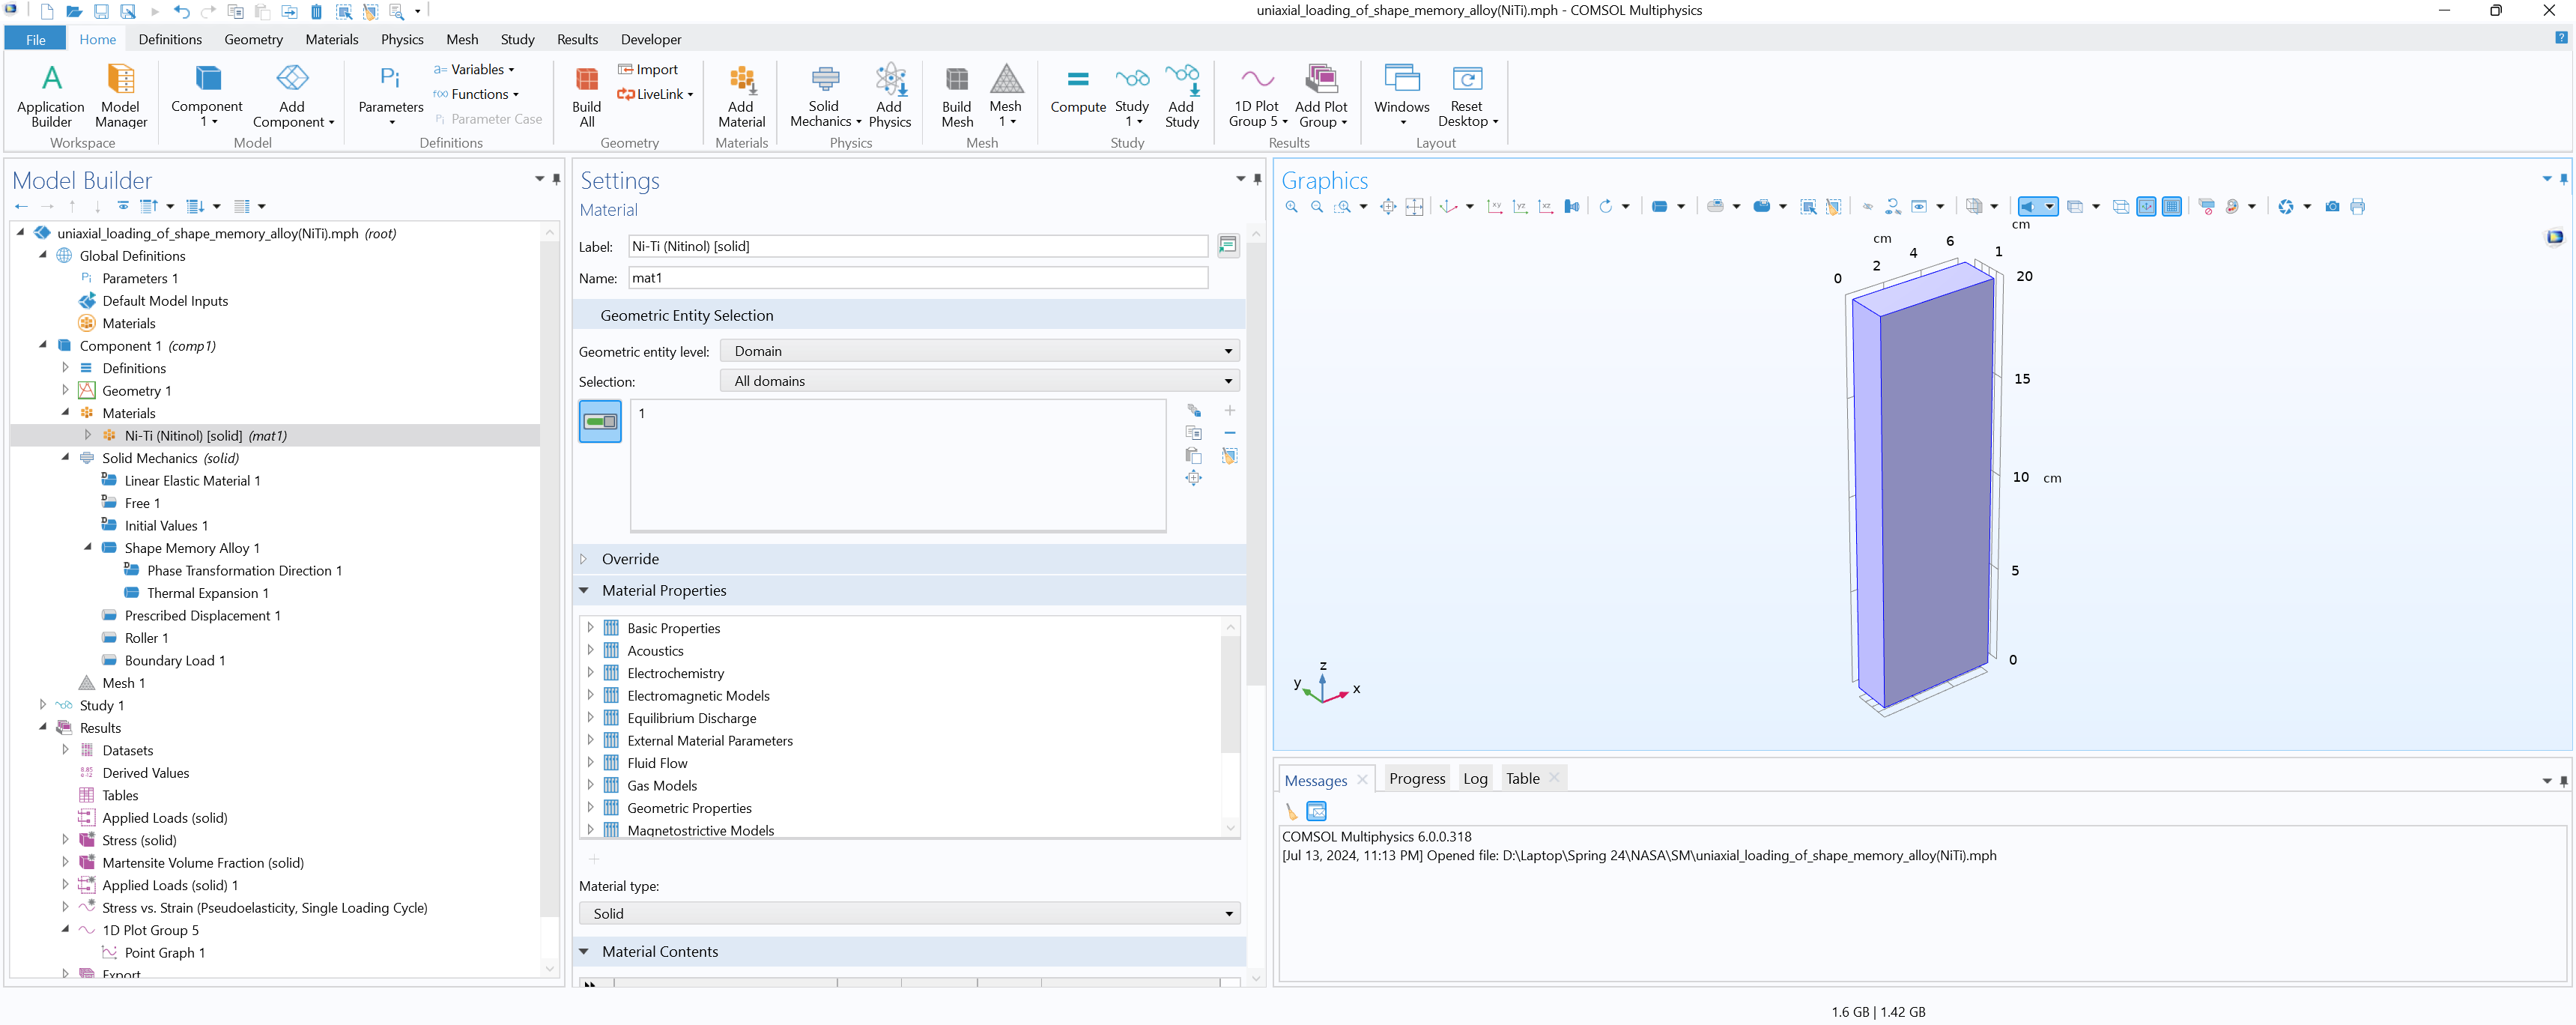Switch to the Log tab

click(x=1474, y=779)
